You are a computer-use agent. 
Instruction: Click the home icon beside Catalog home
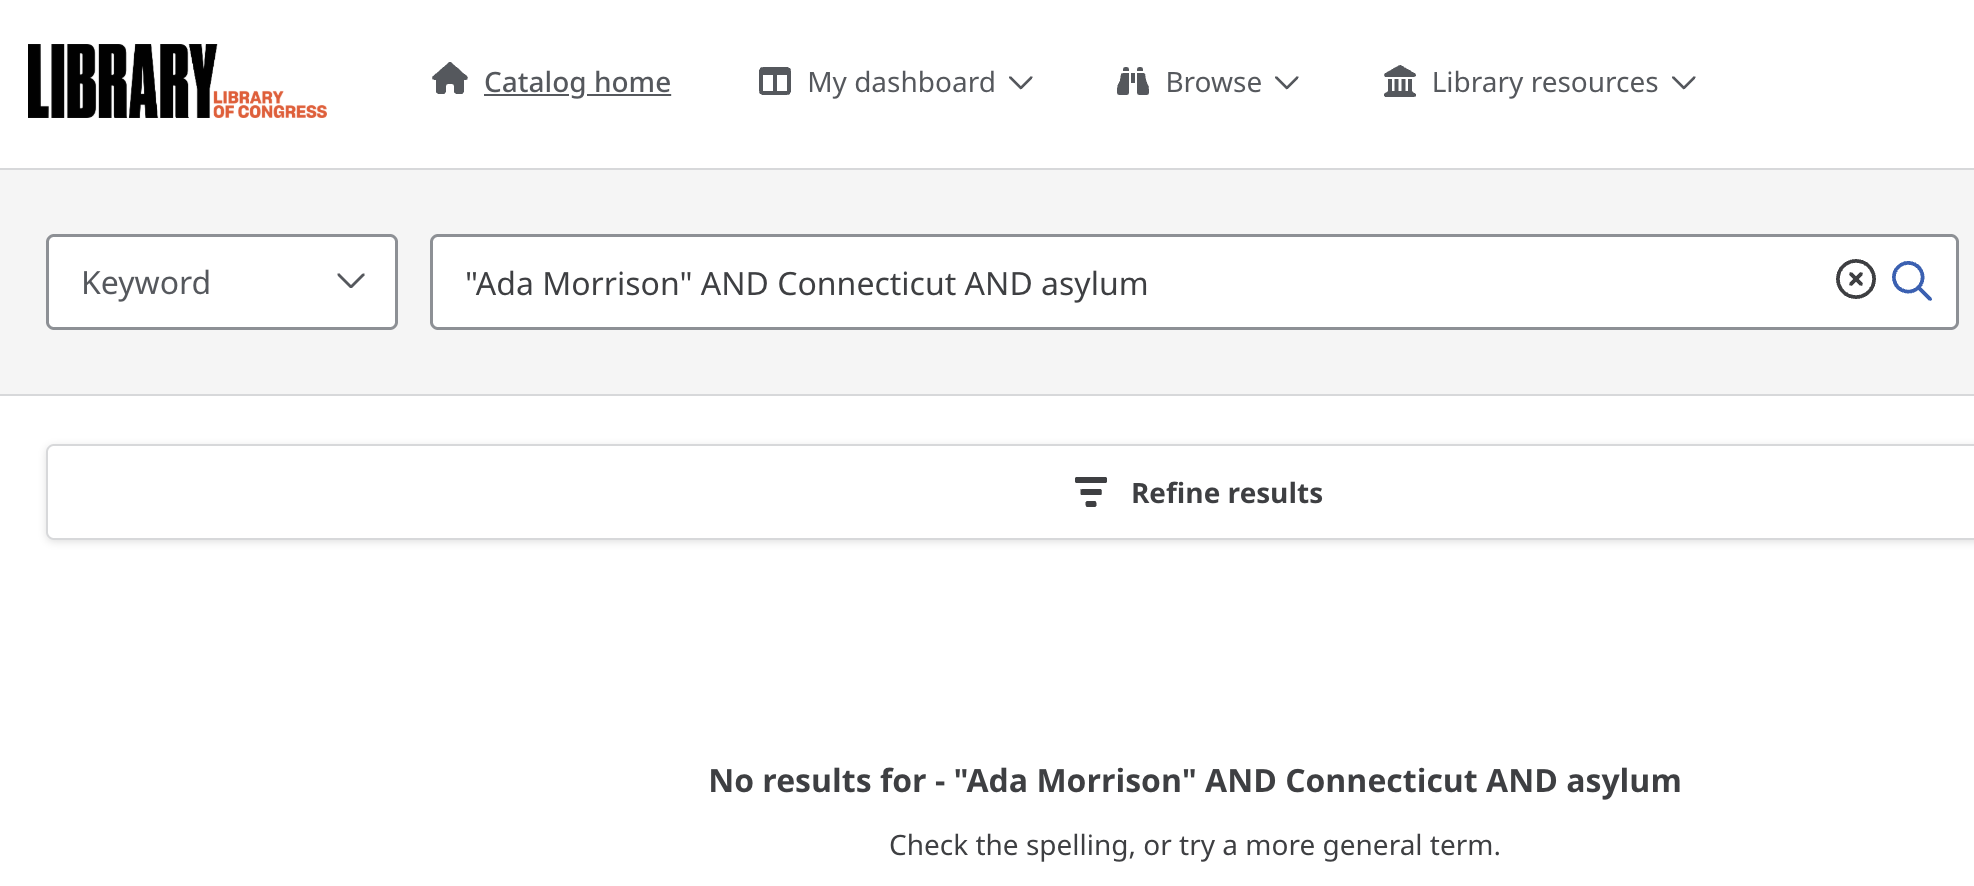[x=450, y=79]
